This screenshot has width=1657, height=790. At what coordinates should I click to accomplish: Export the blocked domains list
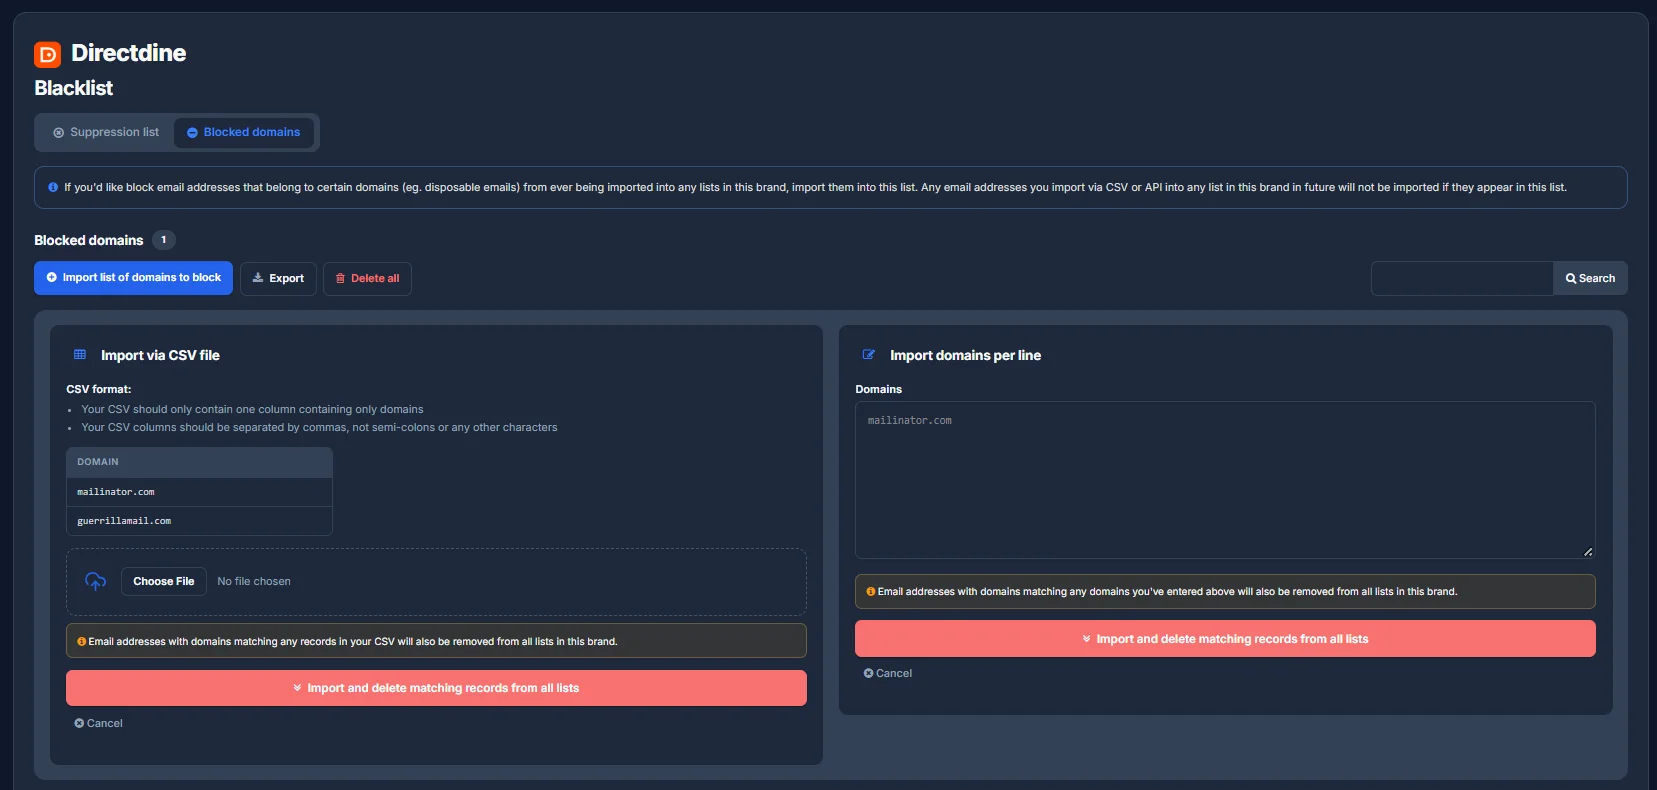(x=278, y=278)
